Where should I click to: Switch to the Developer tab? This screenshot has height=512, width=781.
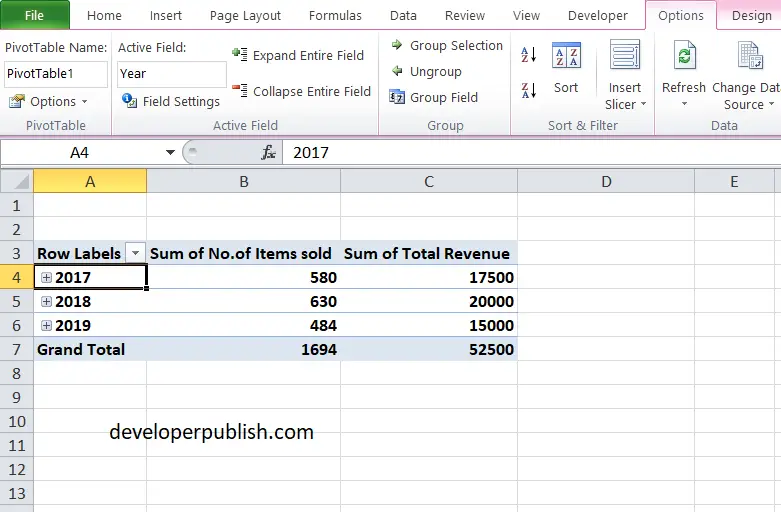click(598, 15)
